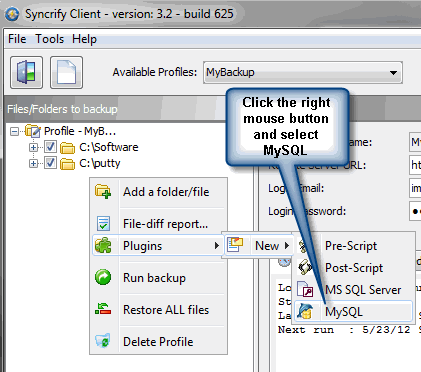This screenshot has height=372, width=421.
Task: Select the Profile - MyB... tree label
Action: pos(80,131)
